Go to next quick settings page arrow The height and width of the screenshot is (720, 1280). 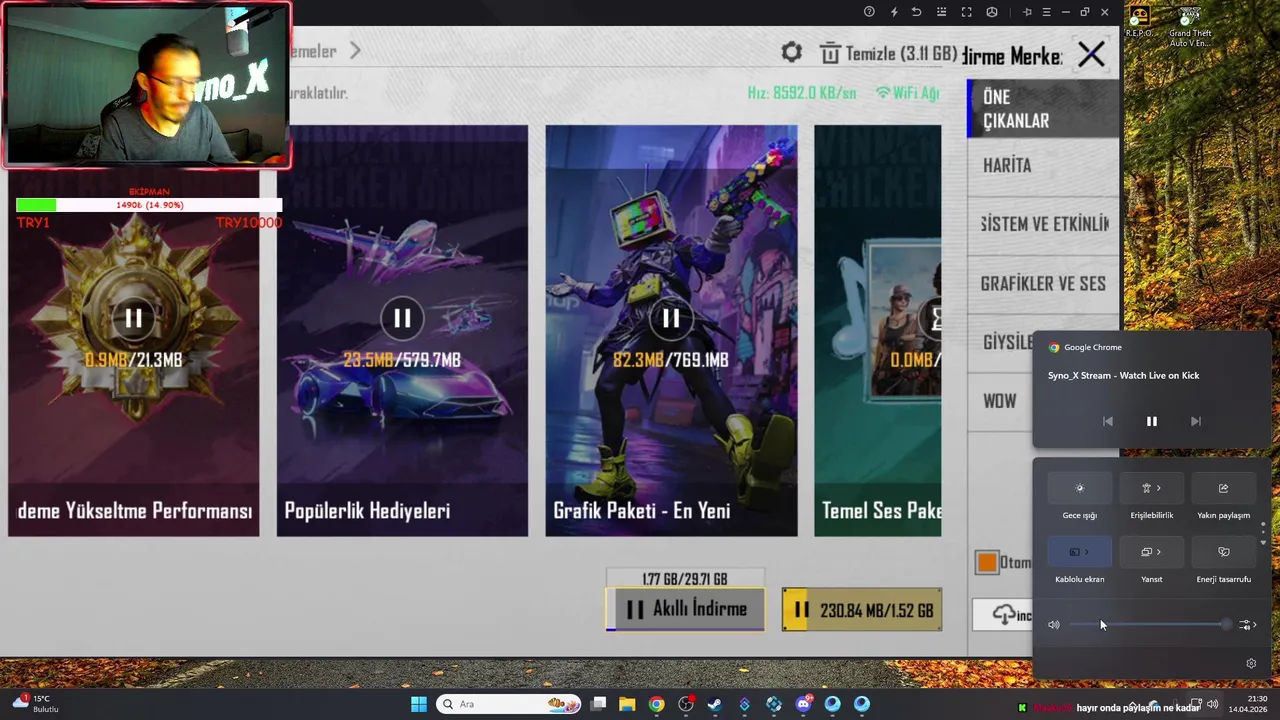(1263, 542)
